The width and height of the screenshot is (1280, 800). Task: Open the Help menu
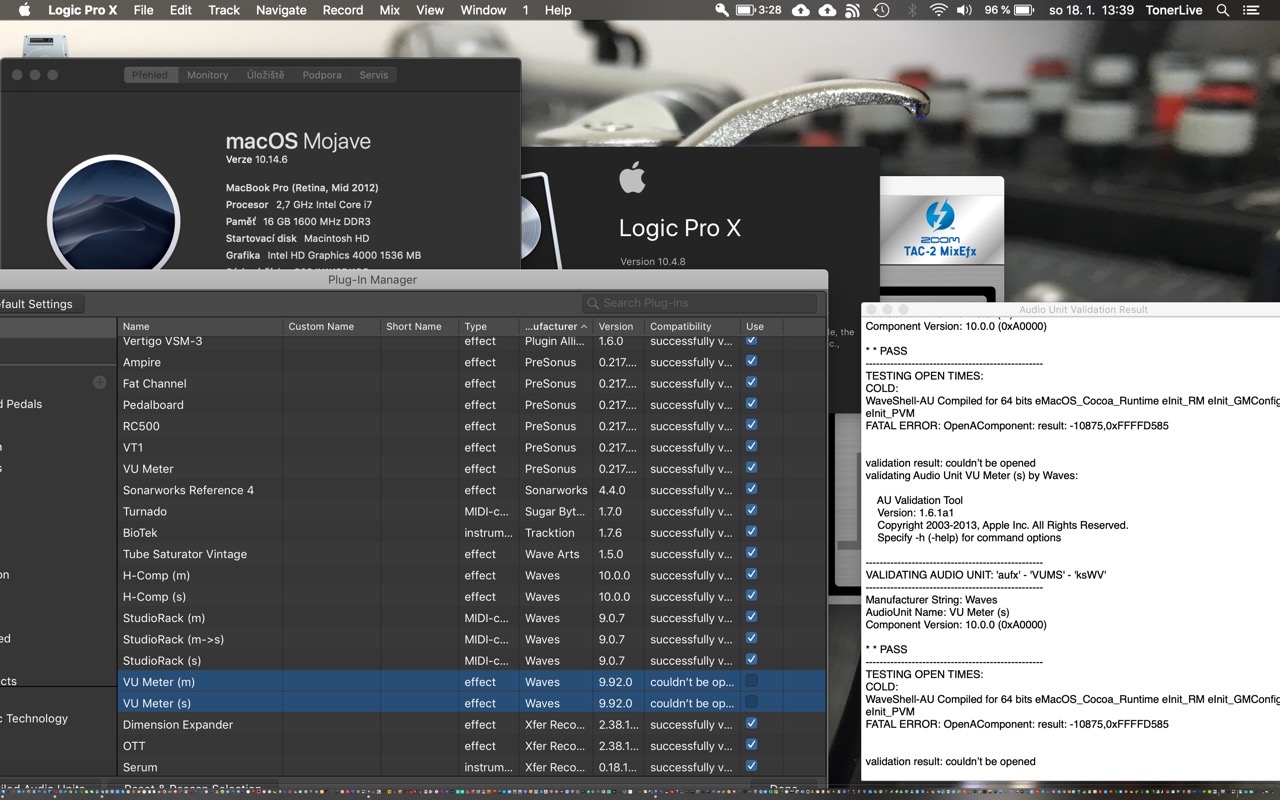[x=558, y=10]
